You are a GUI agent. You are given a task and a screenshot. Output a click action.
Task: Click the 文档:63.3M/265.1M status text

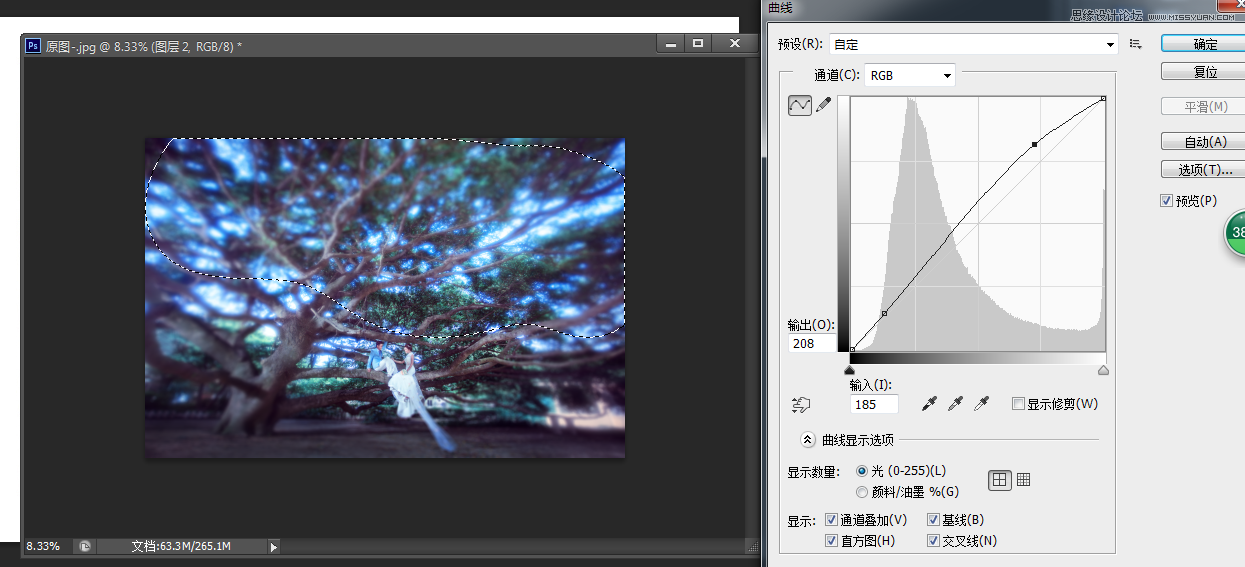tap(181, 547)
